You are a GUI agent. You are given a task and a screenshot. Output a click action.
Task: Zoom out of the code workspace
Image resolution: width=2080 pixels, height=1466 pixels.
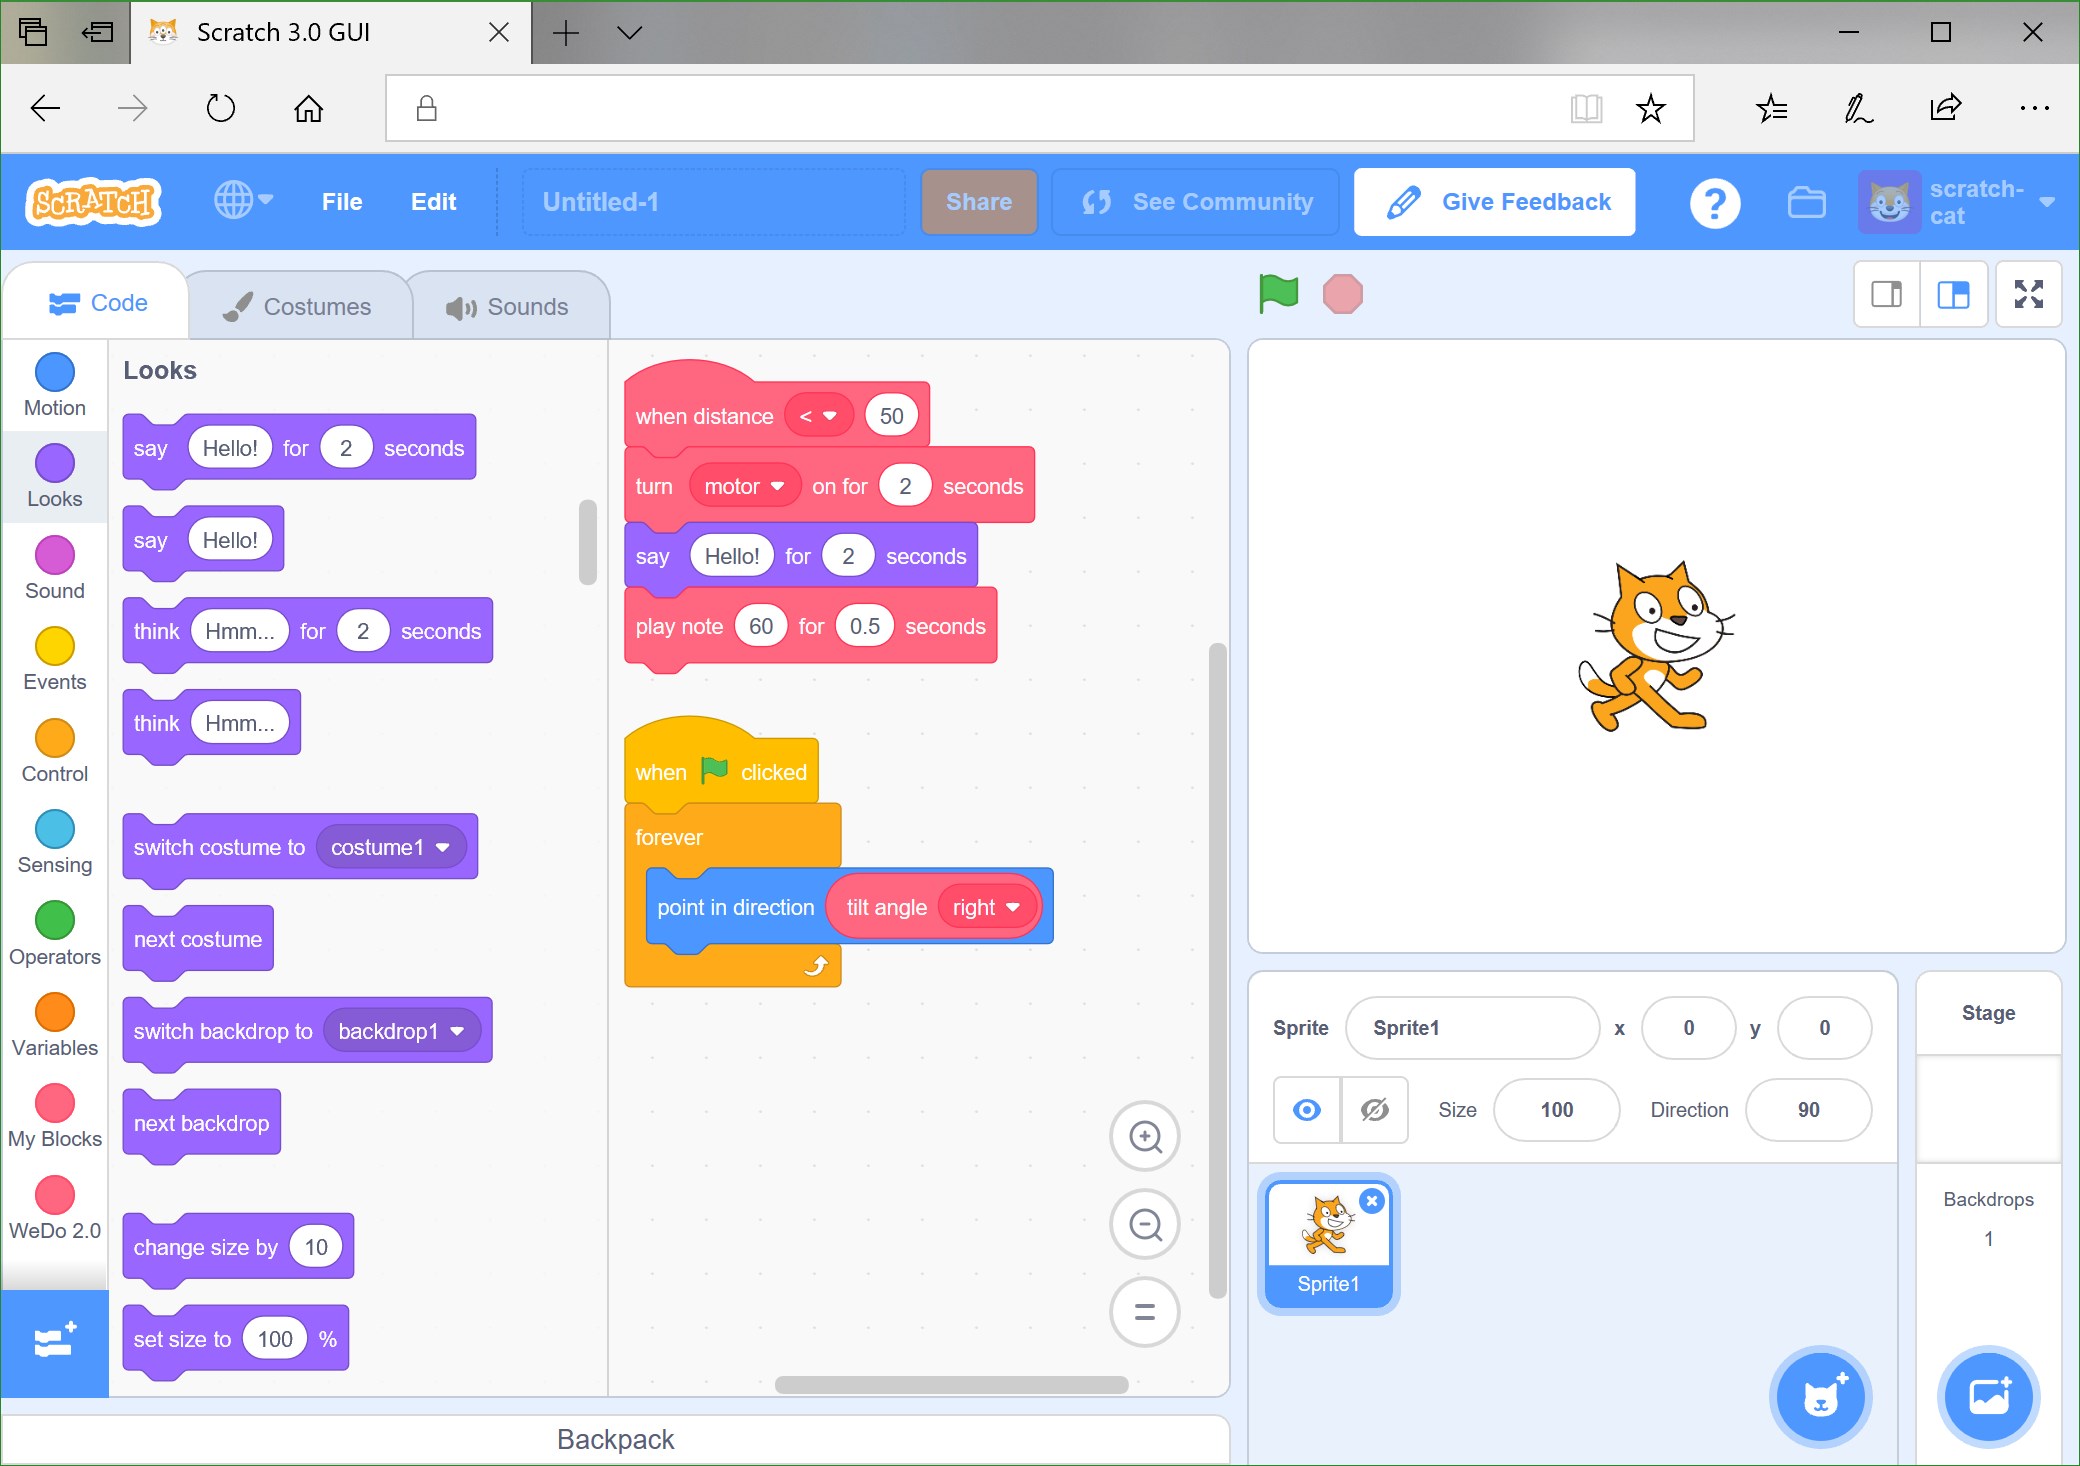[x=1144, y=1225]
